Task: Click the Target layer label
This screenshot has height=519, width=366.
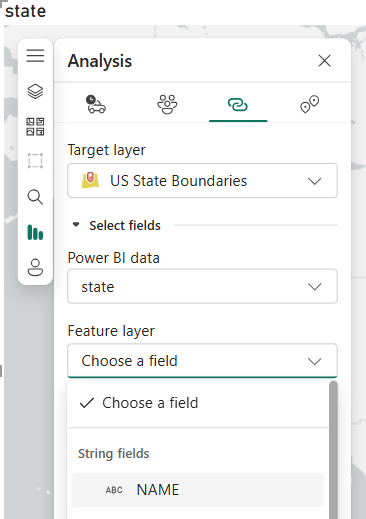Action: pyautogui.click(x=107, y=150)
